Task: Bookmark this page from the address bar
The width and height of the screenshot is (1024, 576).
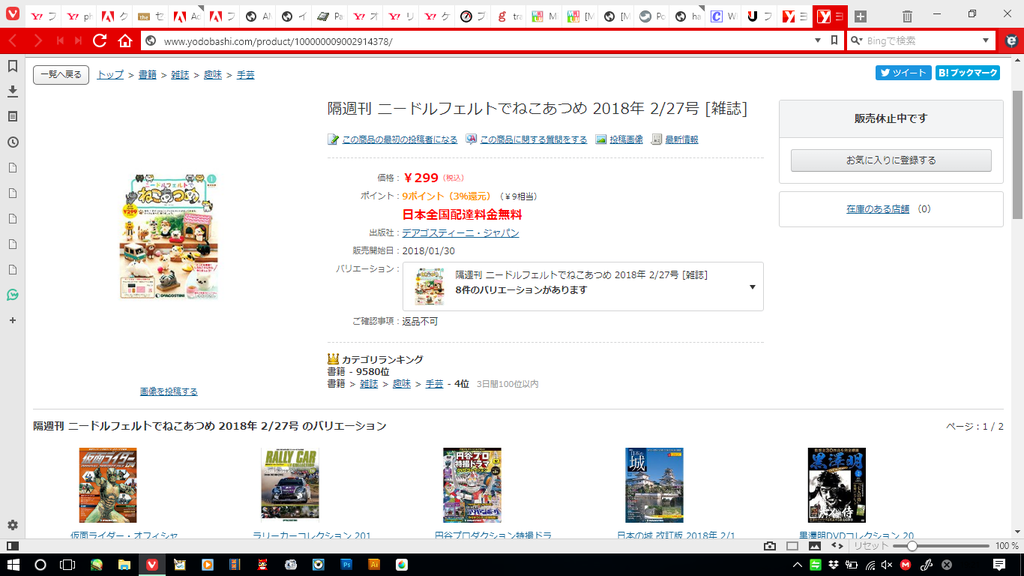Action: [x=834, y=41]
